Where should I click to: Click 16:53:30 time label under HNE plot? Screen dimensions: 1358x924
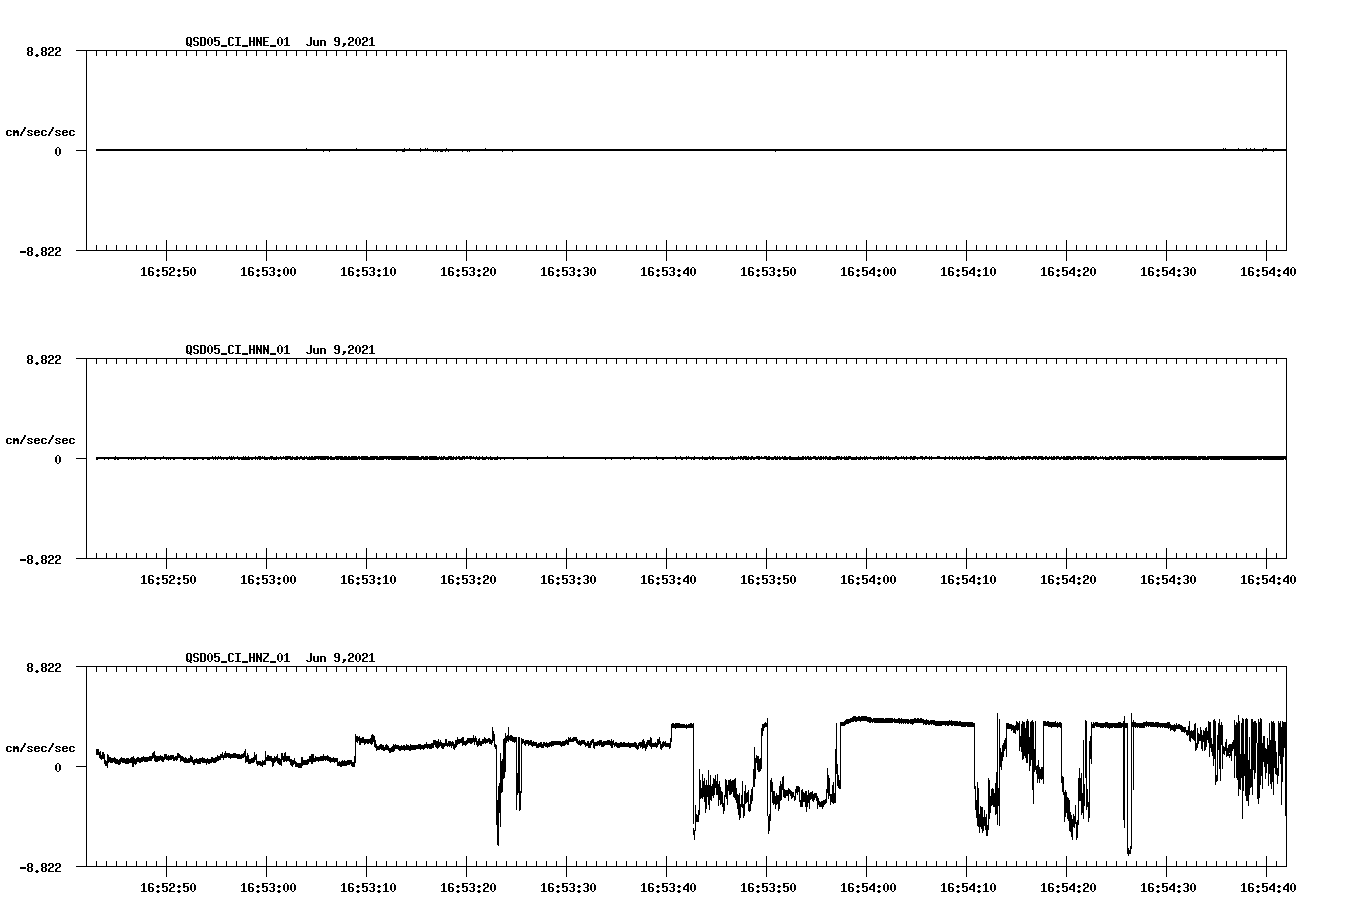pos(568,272)
